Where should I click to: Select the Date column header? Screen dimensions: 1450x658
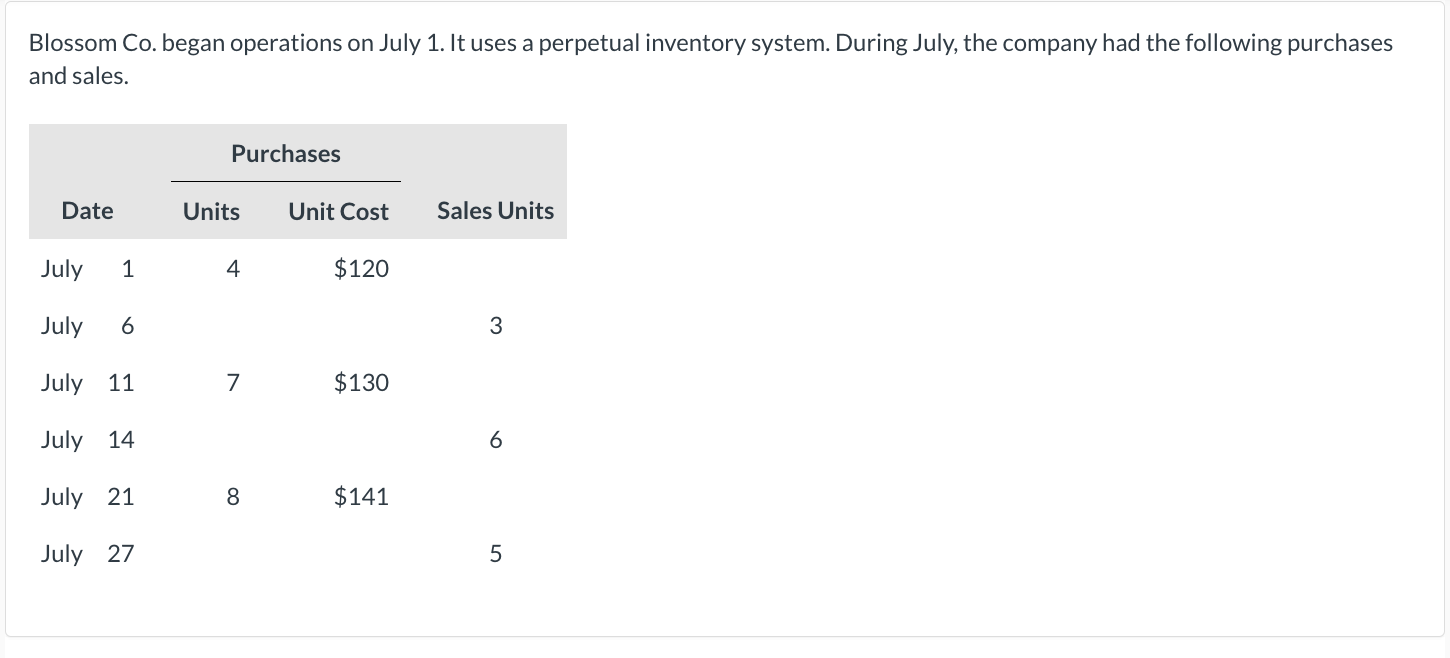87,211
